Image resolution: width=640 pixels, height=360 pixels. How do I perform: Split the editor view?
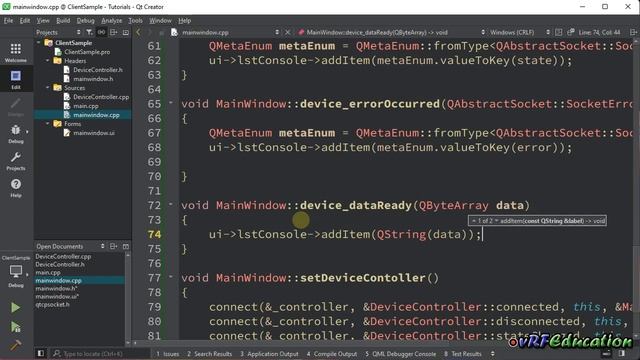point(633,32)
